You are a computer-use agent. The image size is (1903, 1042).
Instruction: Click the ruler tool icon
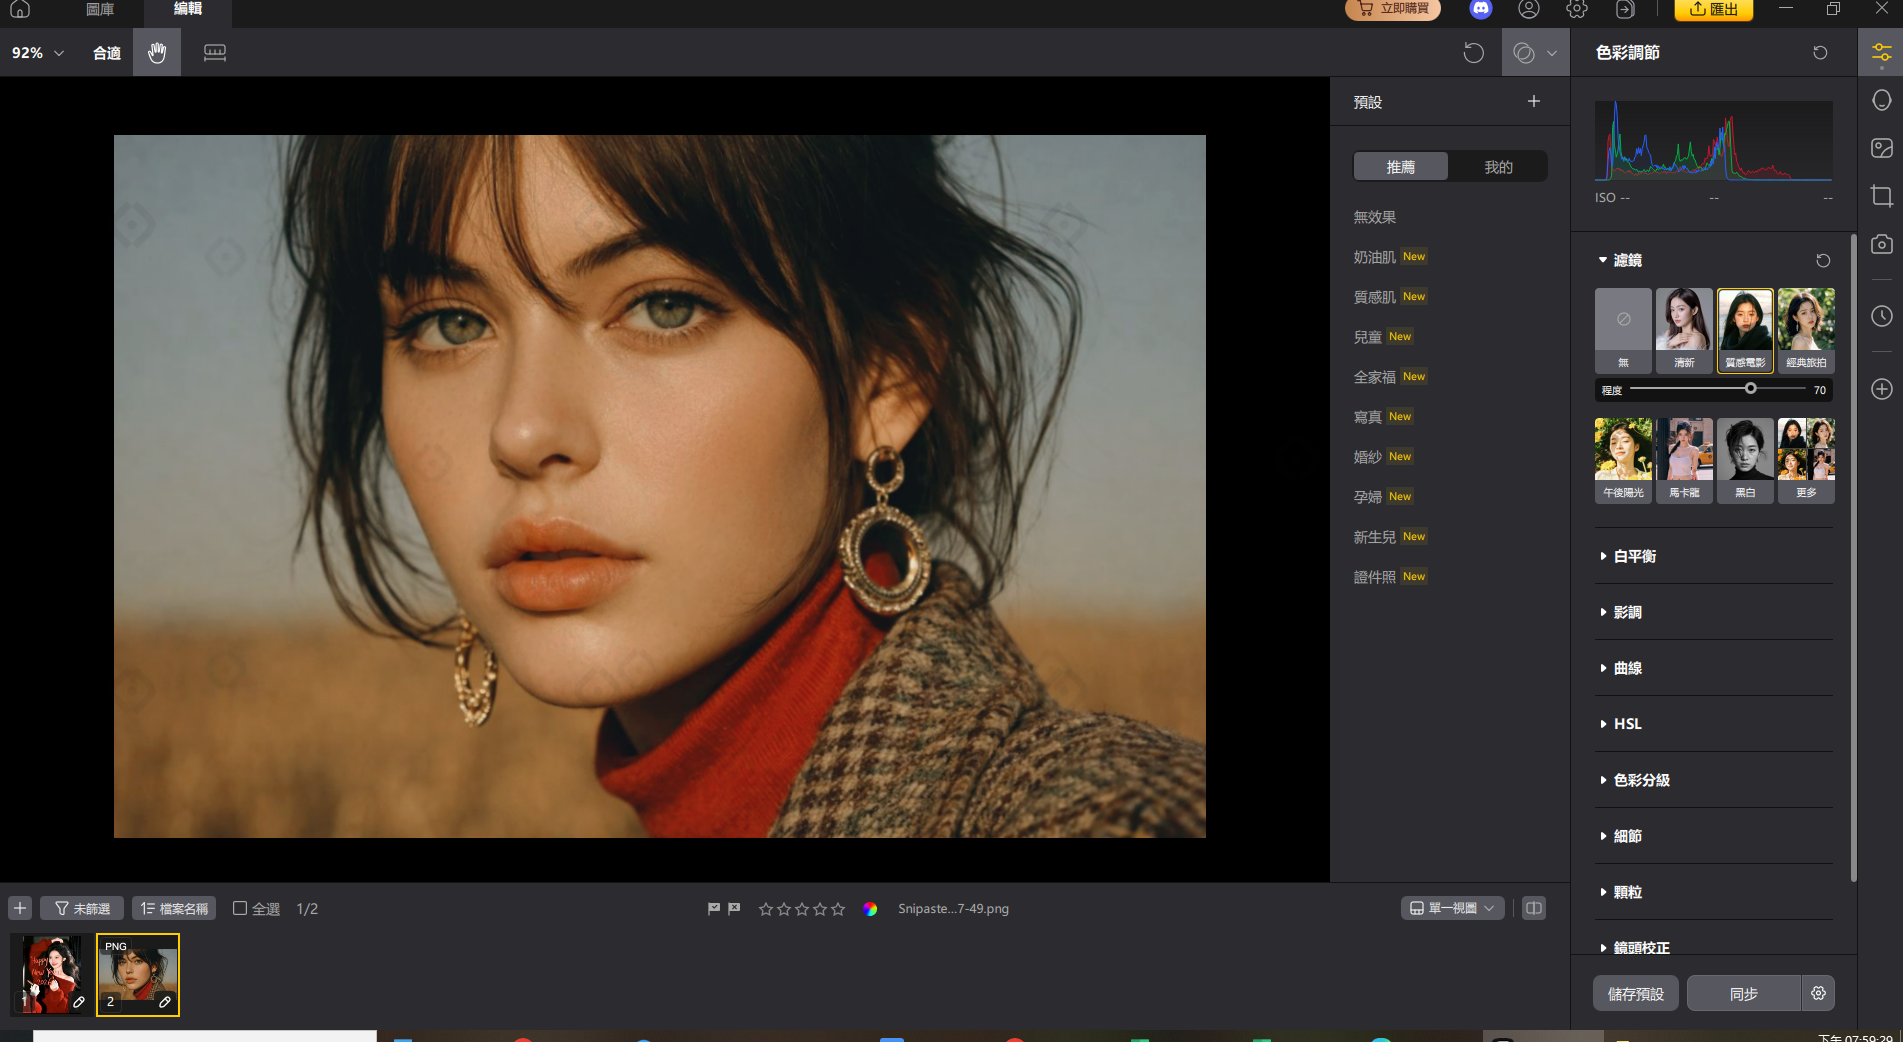pyautogui.click(x=215, y=53)
